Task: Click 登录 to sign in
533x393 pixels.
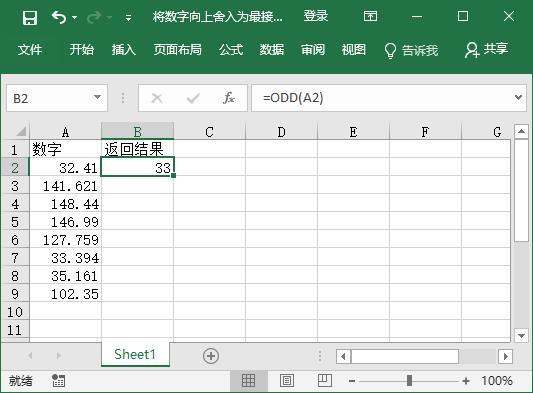Action: (315, 16)
